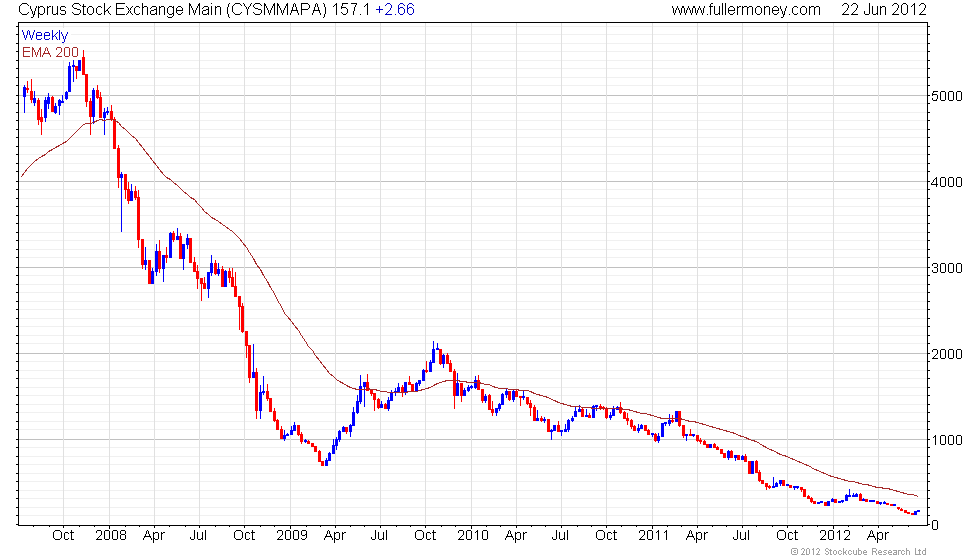The height and width of the screenshot is (560, 980).
Task: Open the www.fullermoney.com link text
Action: (746, 10)
